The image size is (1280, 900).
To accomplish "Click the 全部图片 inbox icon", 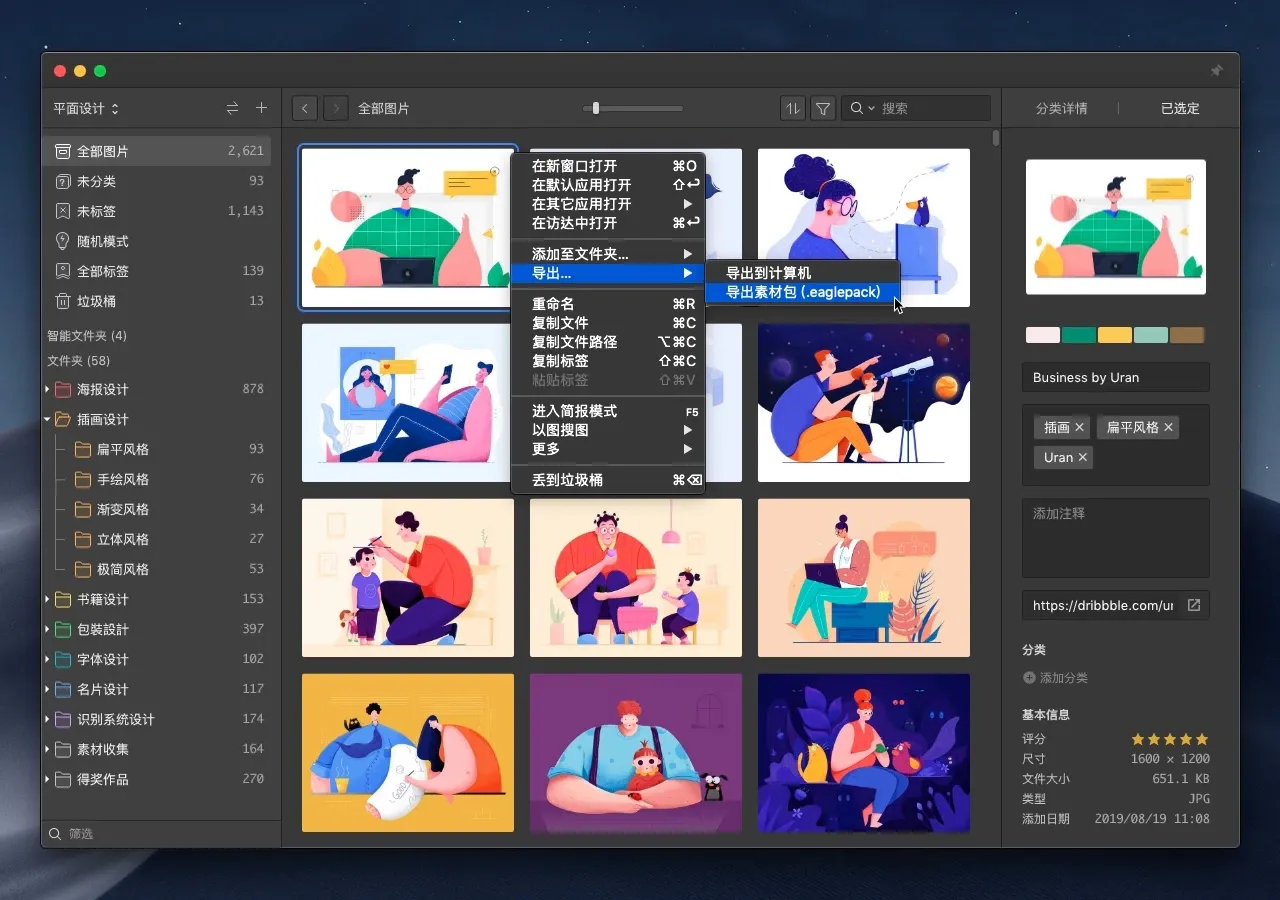I will pyautogui.click(x=62, y=151).
